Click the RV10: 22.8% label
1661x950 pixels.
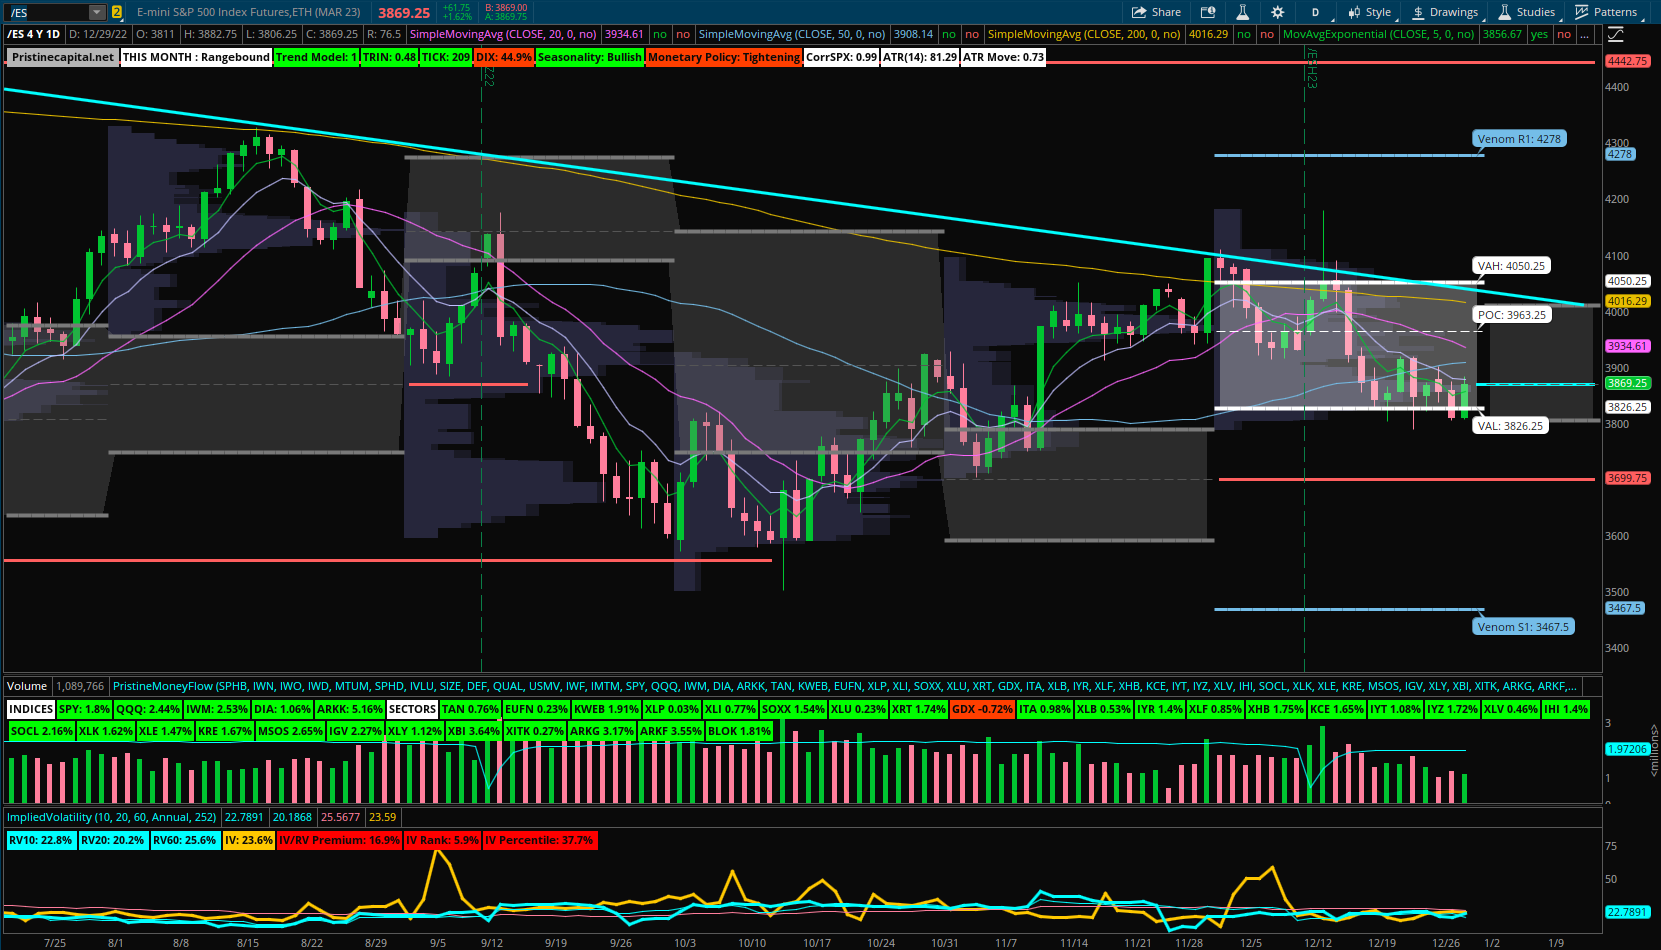[x=41, y=840]
